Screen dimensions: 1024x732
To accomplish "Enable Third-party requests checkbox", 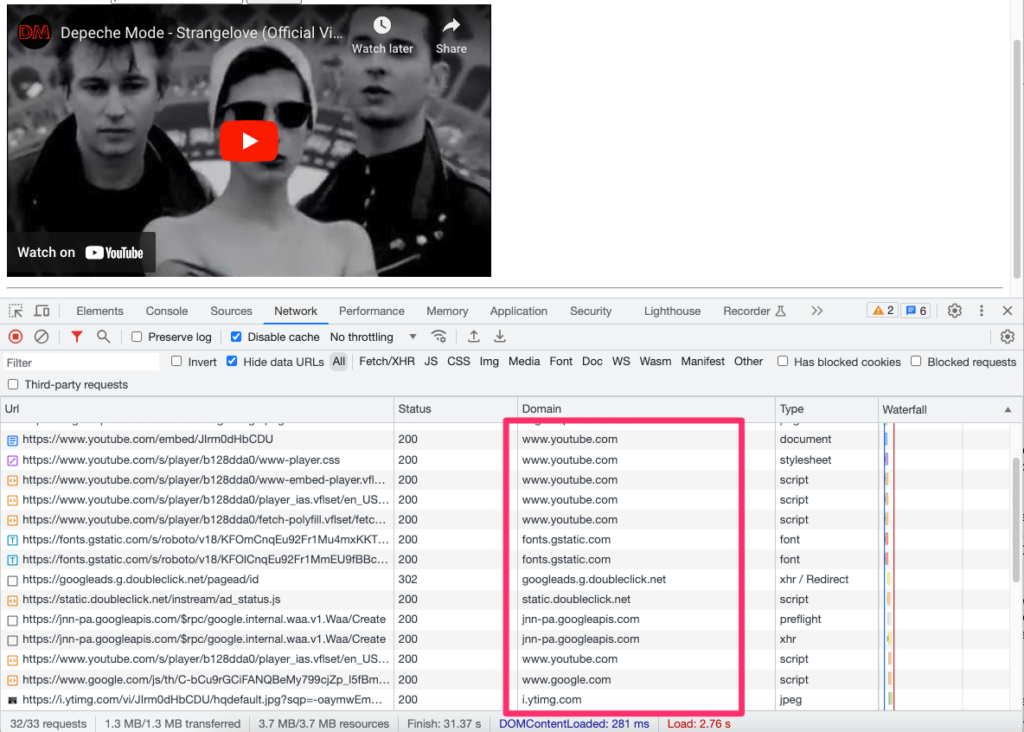I will point(13,385).
